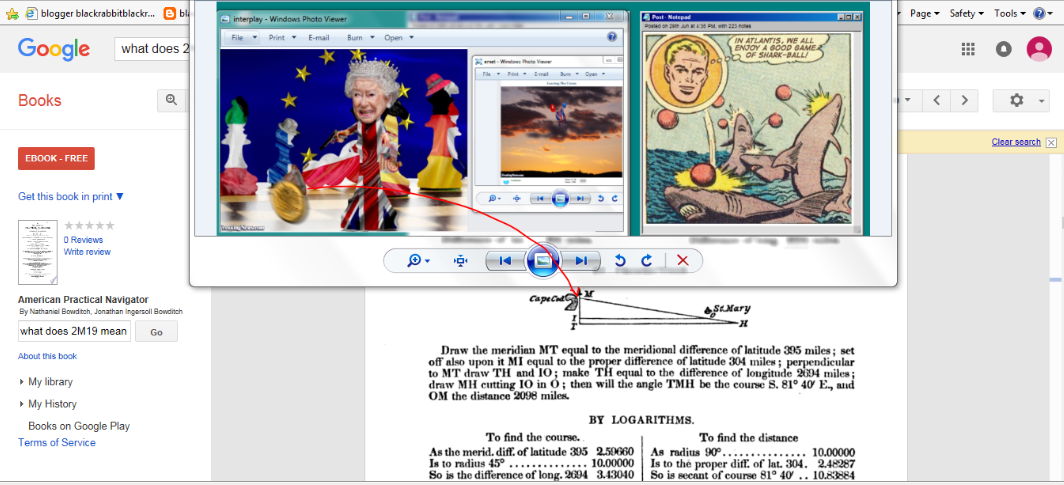Viewport: 1064px width, 485px height.
Task: Click the Google logo
Action: (54, 49)
